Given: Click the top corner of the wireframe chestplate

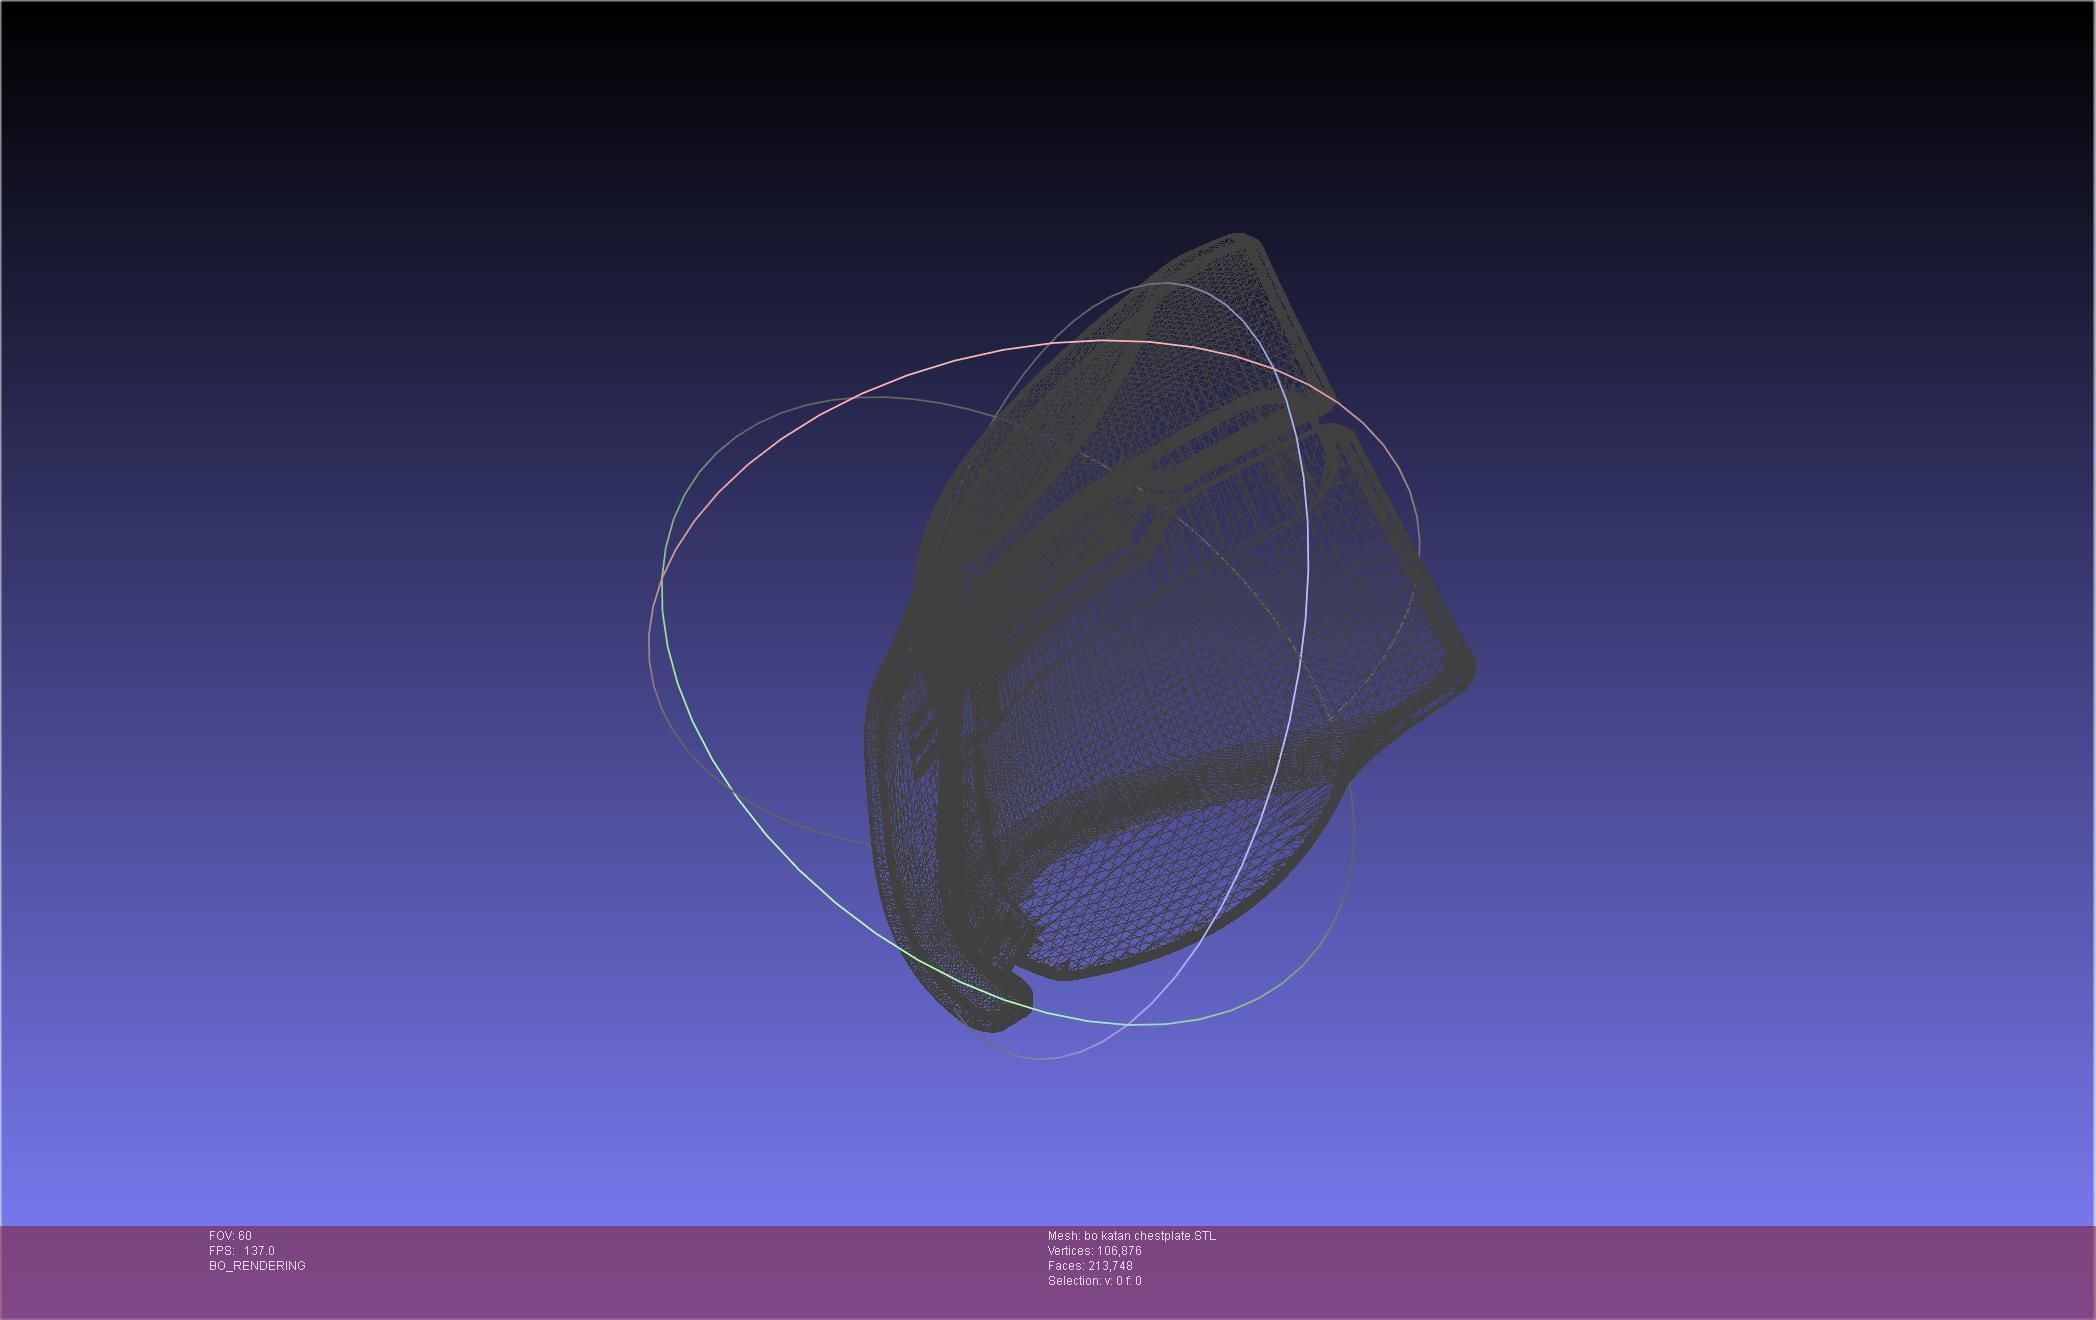Looking at the screenshot, I should click(x=1240, y=242).
